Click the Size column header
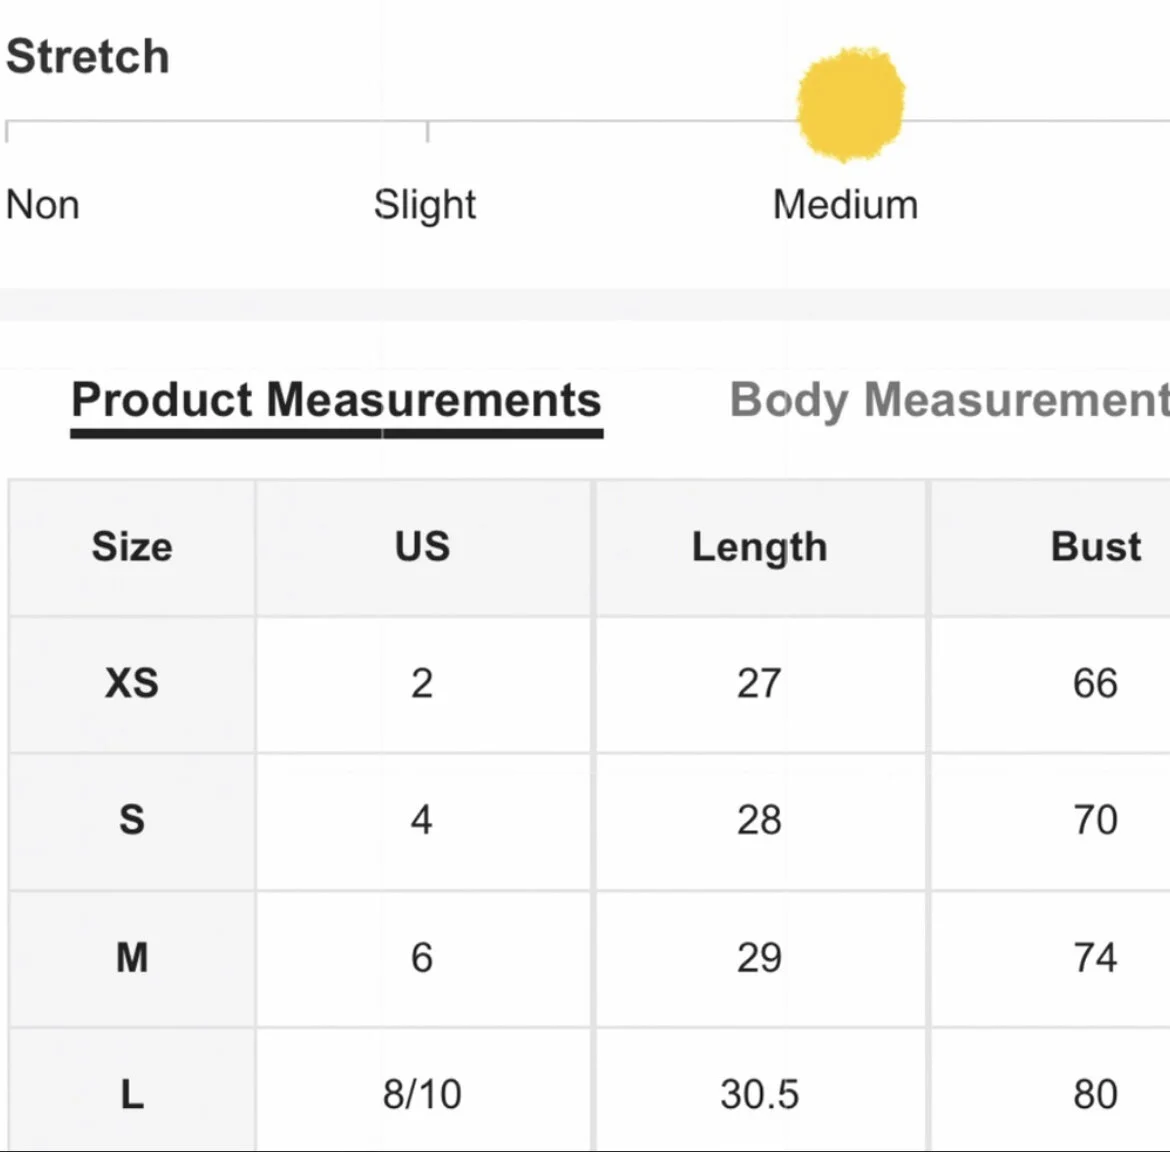Screen dimensions: 1170x1152 tap(132, 546)
